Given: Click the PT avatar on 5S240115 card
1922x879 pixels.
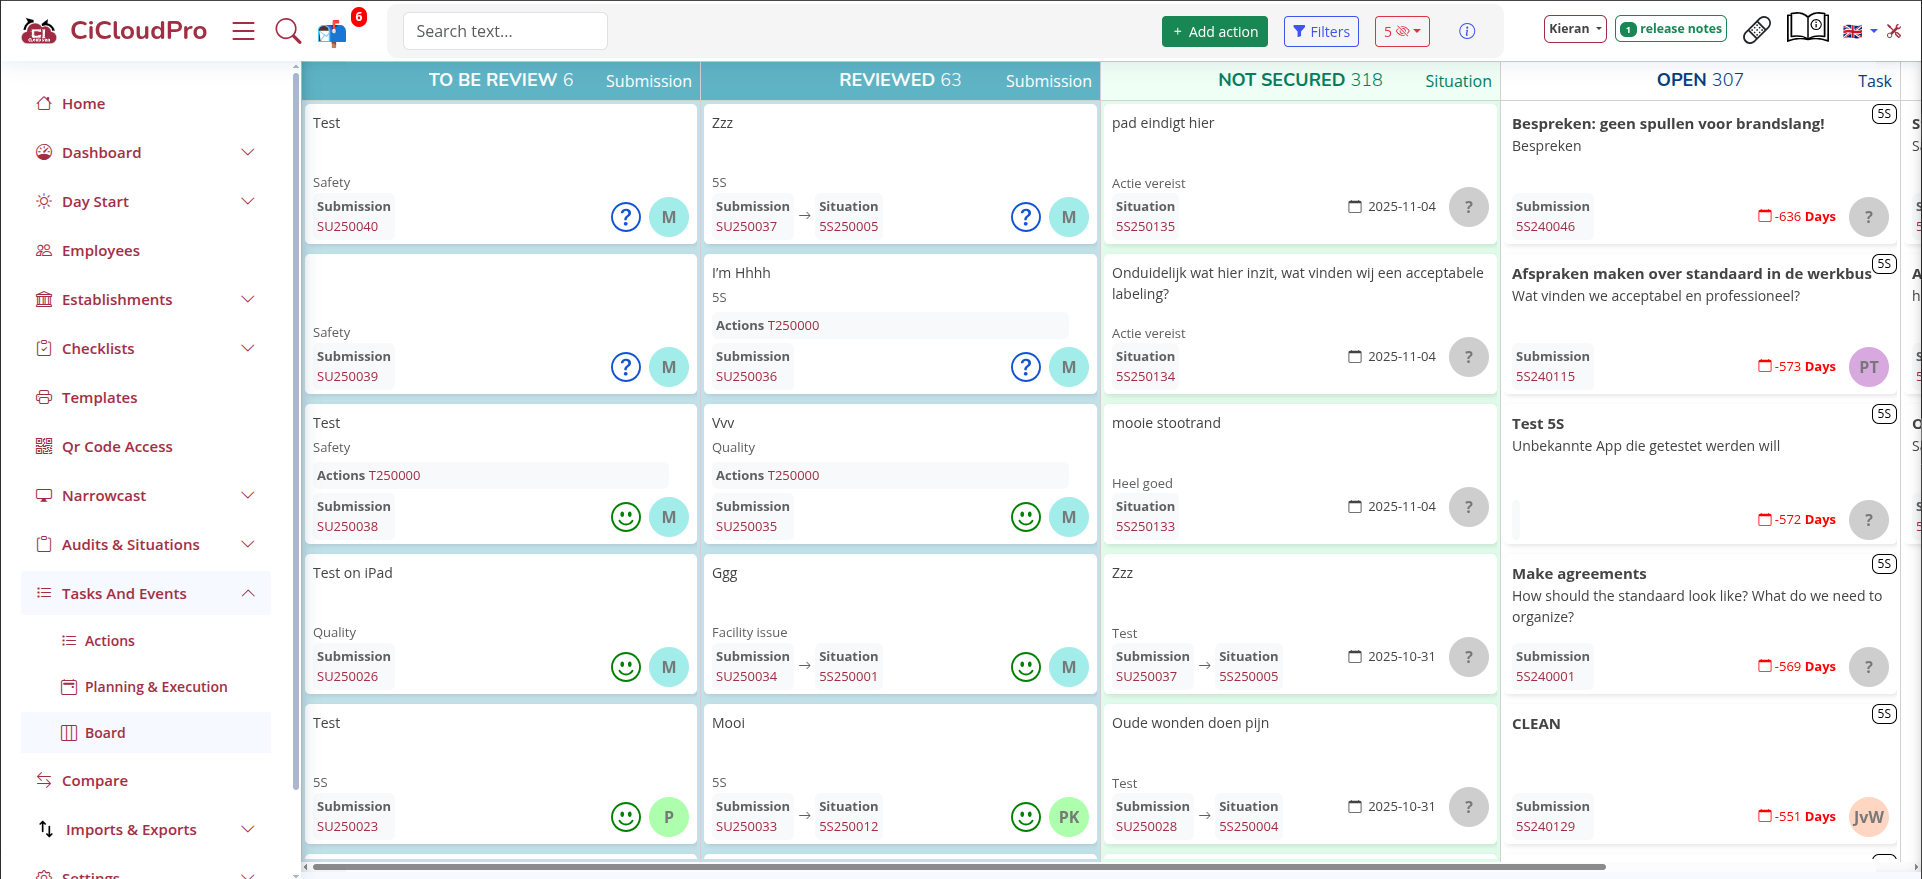Looking at the screenshot, I should pyautogui.click(x=1869, y=367).
